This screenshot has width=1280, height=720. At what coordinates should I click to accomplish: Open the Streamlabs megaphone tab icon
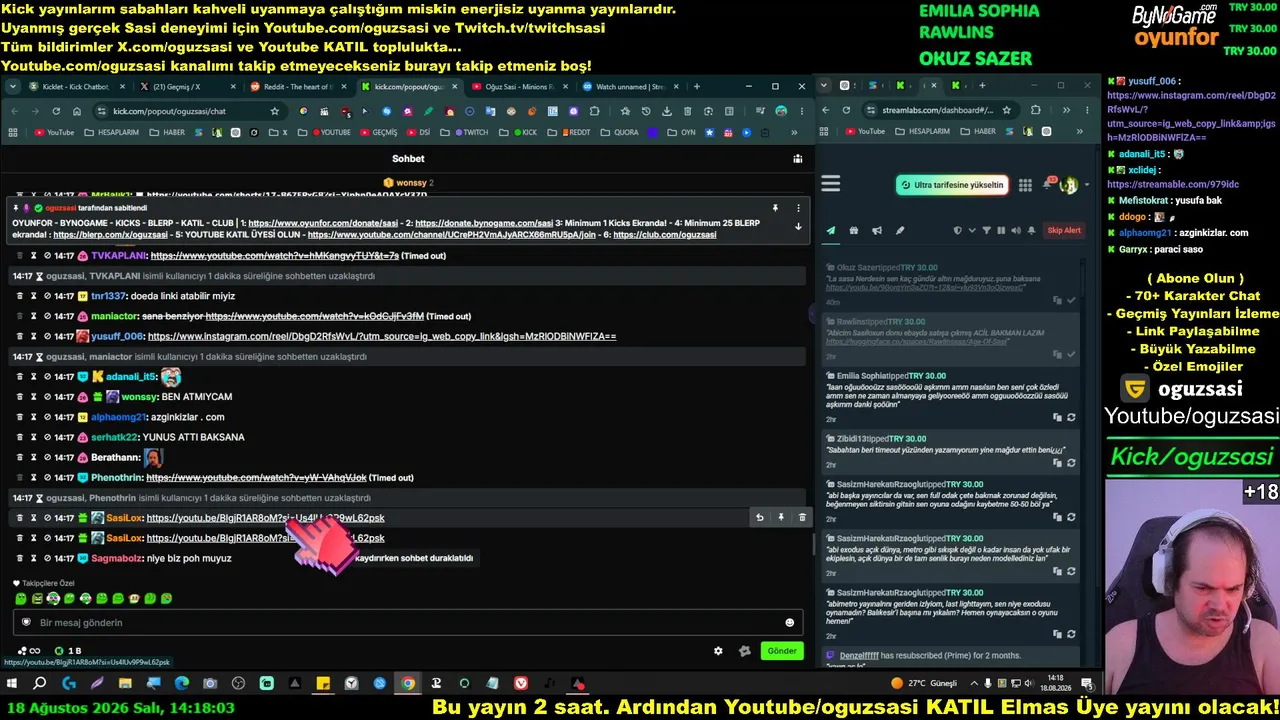[x=877, y=230]
